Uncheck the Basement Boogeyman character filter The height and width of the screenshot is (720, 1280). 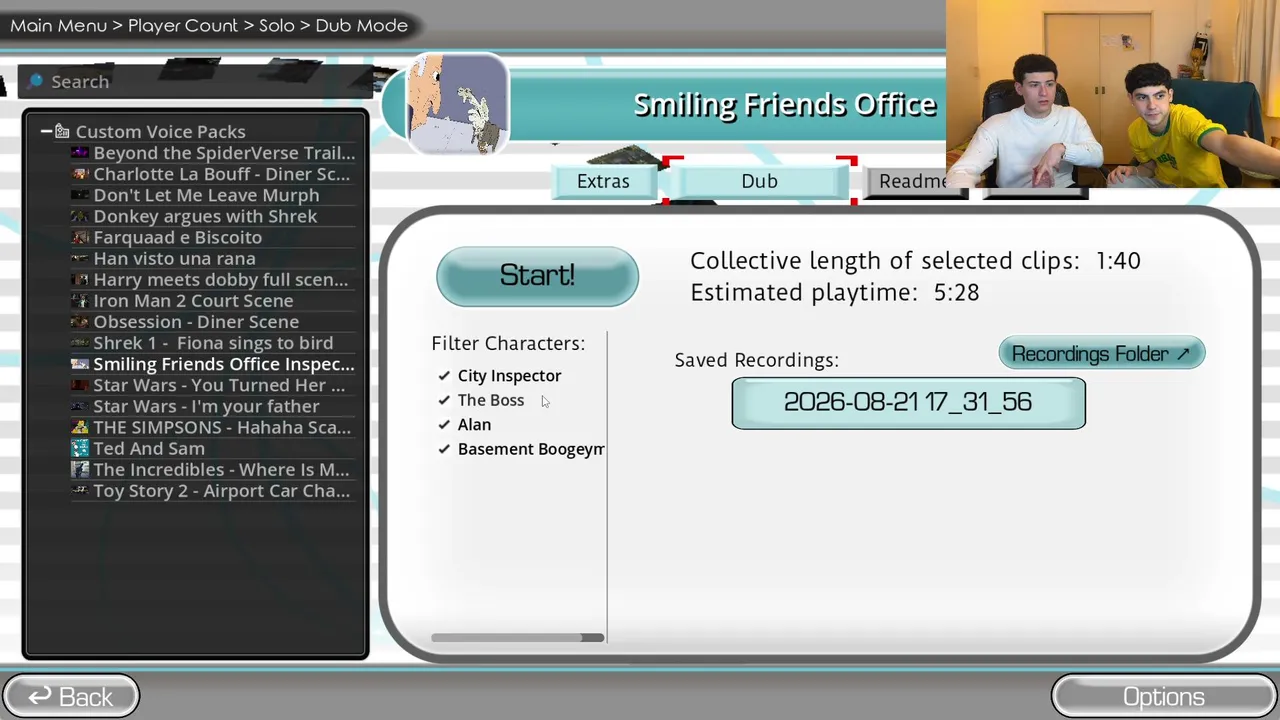(x=444, y=449)
